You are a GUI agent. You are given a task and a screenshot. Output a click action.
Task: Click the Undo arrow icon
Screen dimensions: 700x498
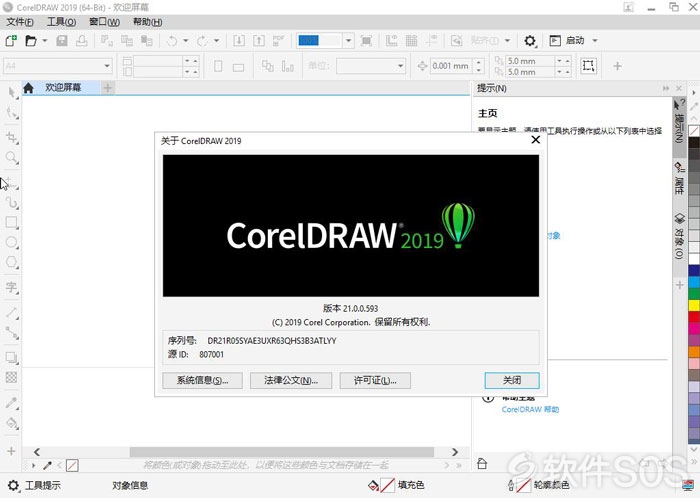(172, 41)
